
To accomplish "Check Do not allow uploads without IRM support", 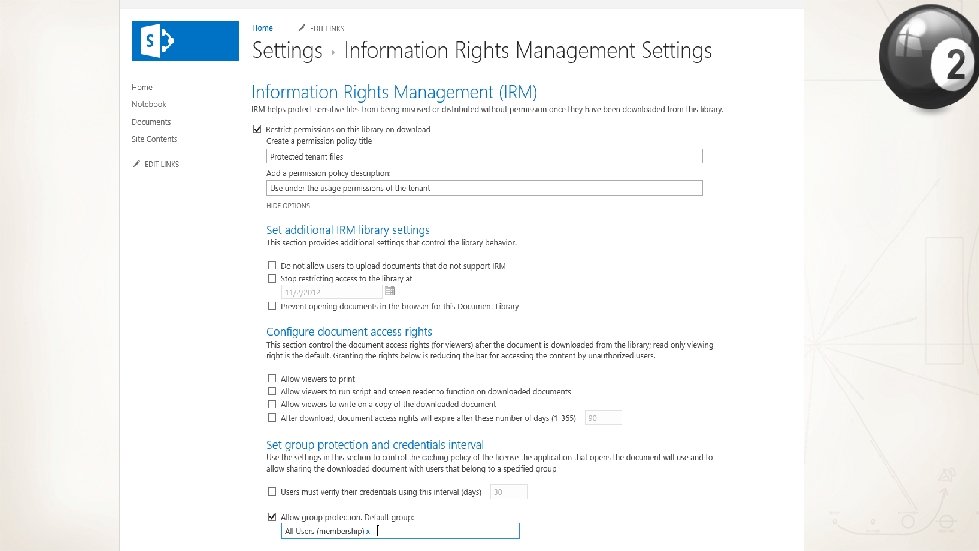I will click(x=272, y=266).
